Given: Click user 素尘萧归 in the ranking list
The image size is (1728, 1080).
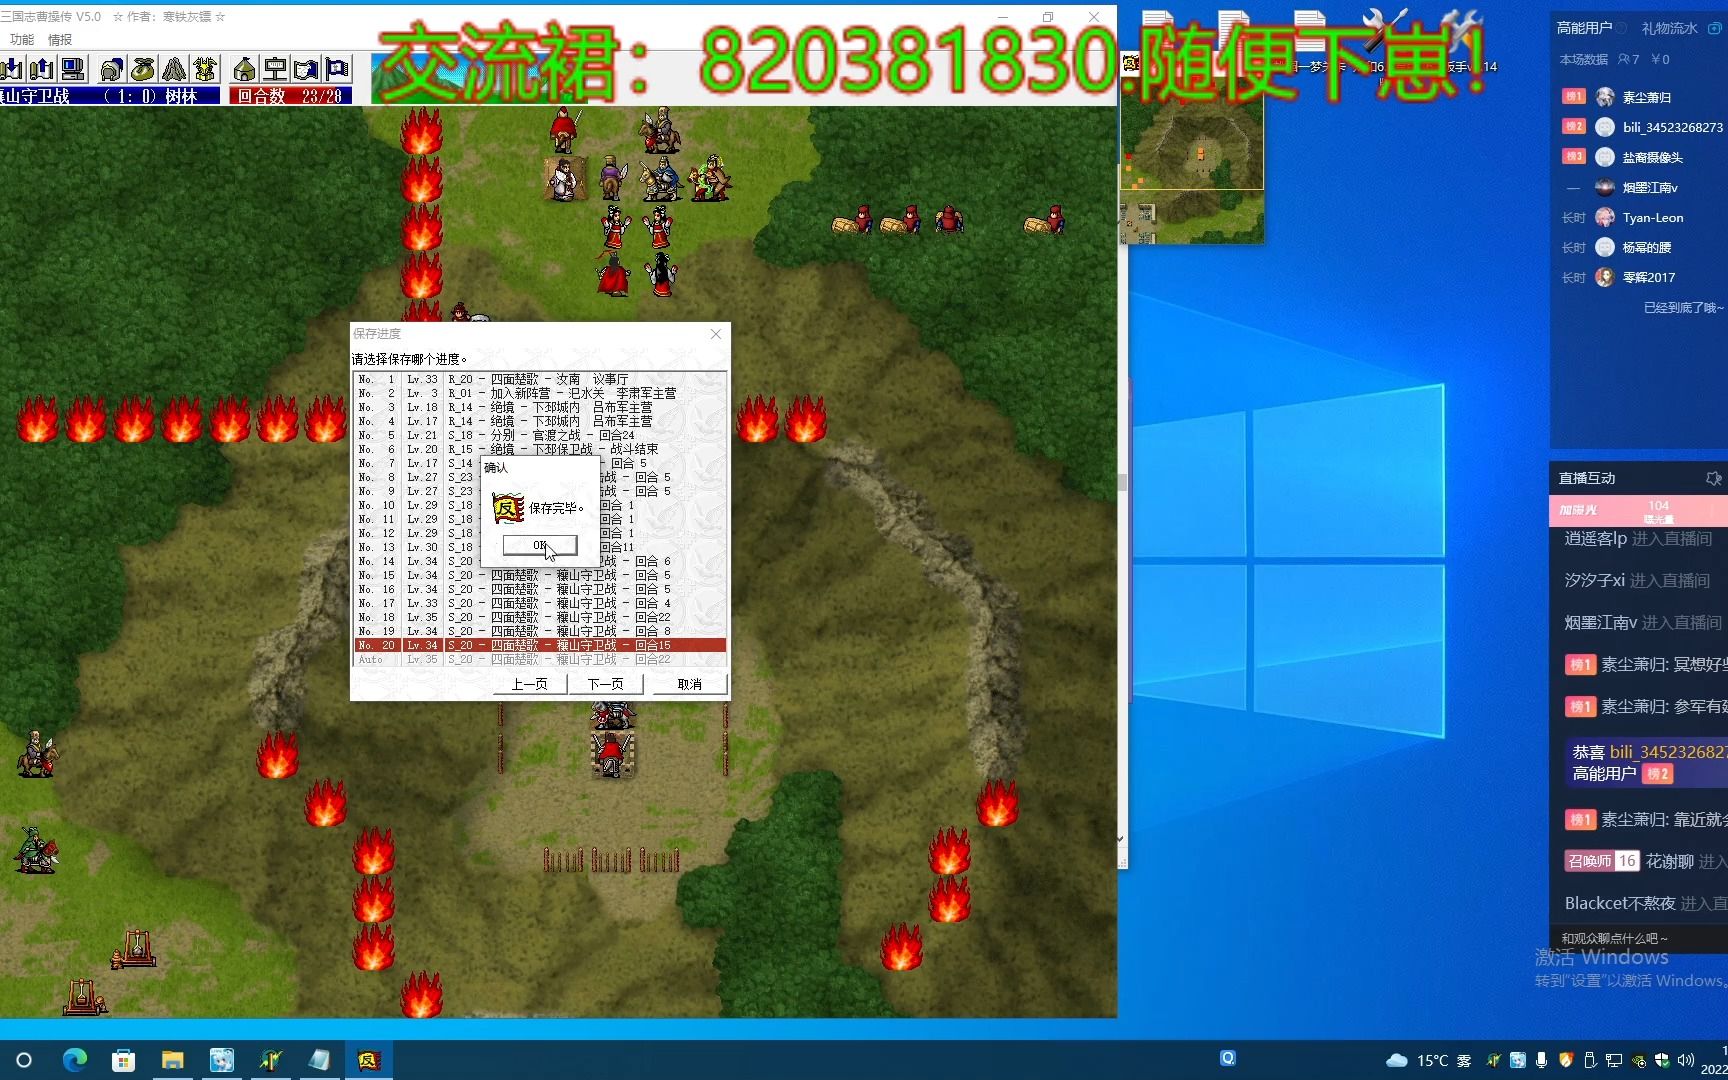Looking at the screenshot, I should [1646, 97].
